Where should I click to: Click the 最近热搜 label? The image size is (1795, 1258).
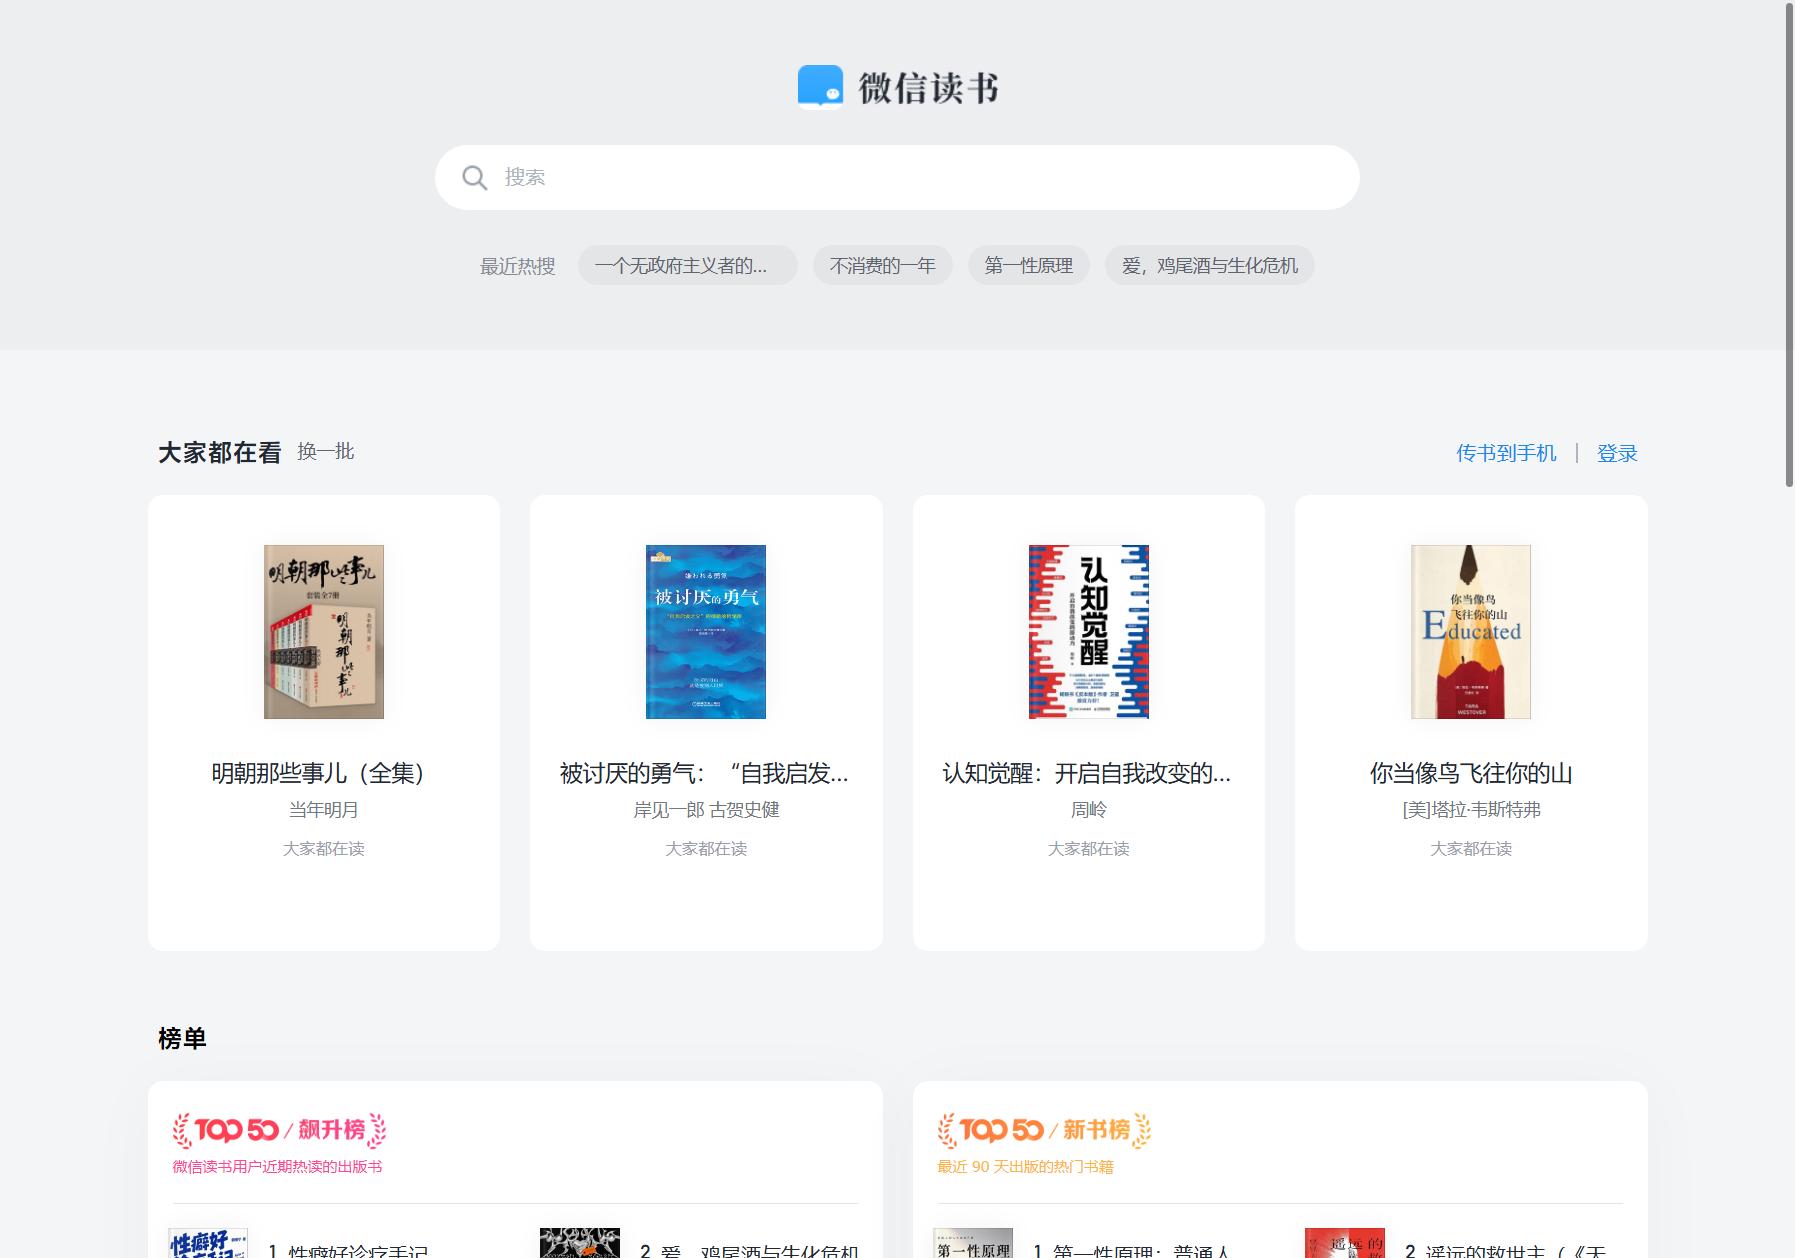click(x=517, y=266)
